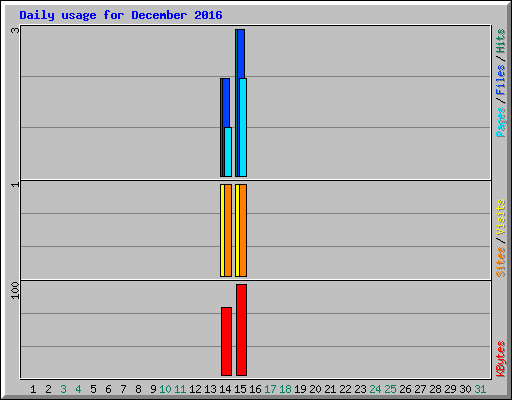The image size is (512, 400).
Task: Click day 12 on the x-axis
Action: pos(195,389)
